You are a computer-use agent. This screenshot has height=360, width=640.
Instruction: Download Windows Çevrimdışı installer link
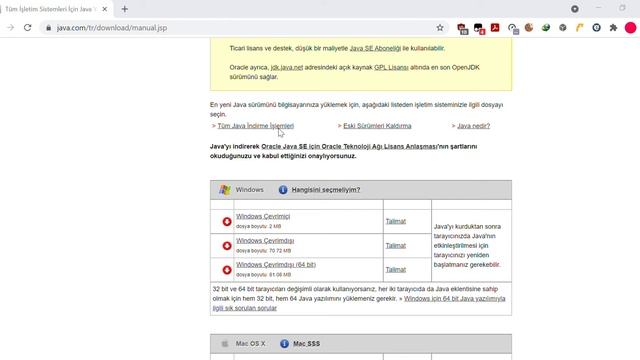(x=265, y=240)
